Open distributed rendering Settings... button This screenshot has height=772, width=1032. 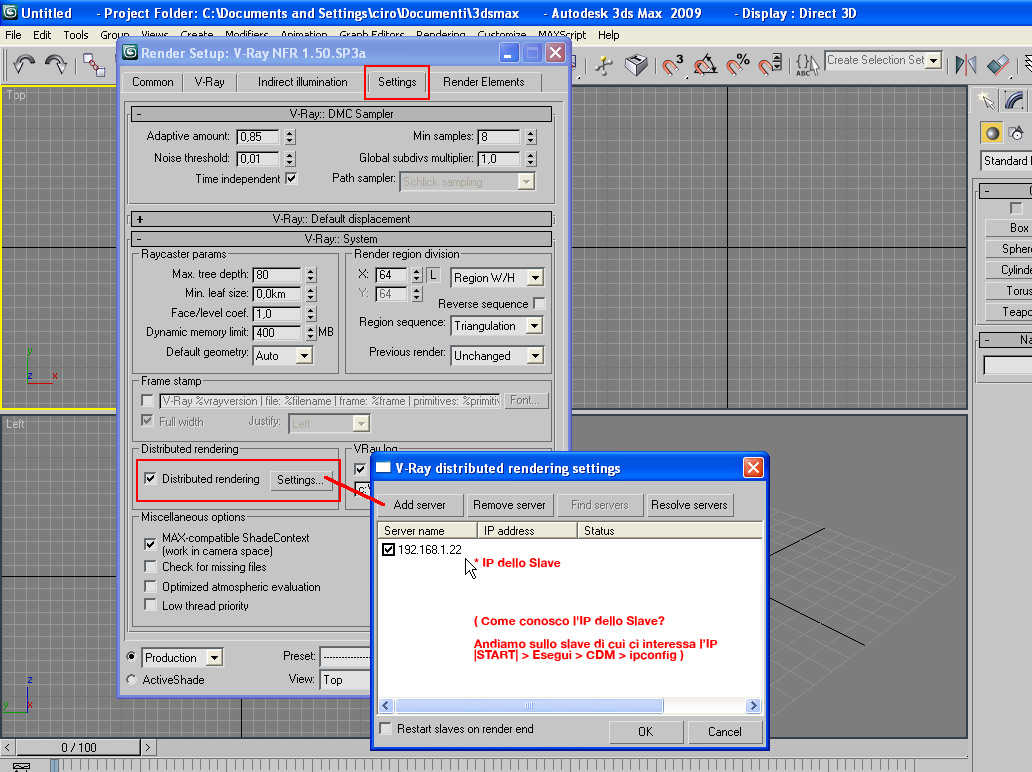300,480
